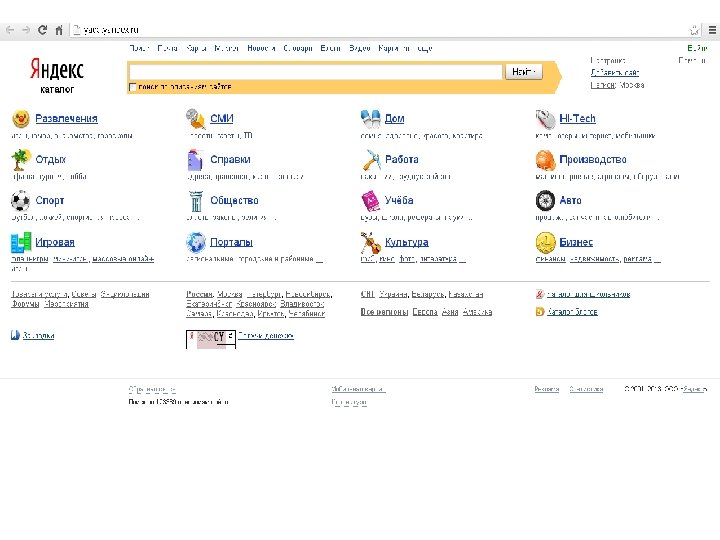
Task: Click the Производство hard hat icon
Action: (545, 160)
